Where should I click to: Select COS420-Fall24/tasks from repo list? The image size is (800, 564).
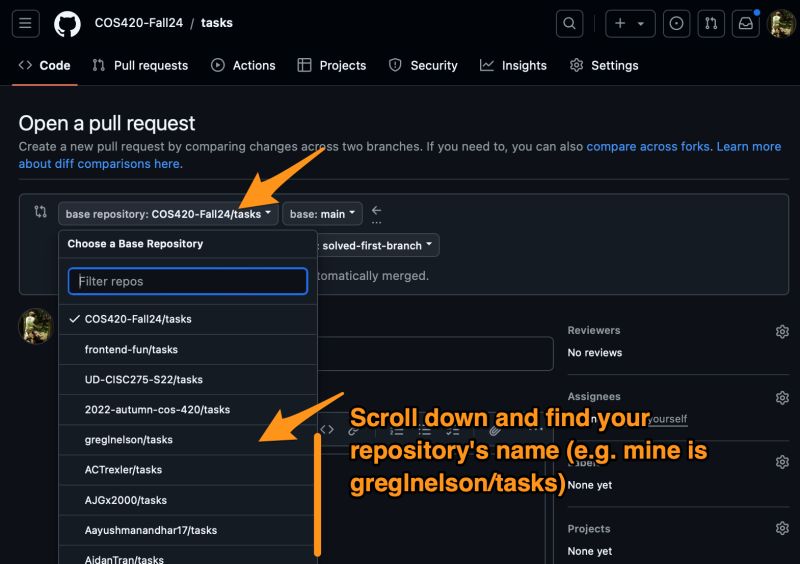pos(188,319)
